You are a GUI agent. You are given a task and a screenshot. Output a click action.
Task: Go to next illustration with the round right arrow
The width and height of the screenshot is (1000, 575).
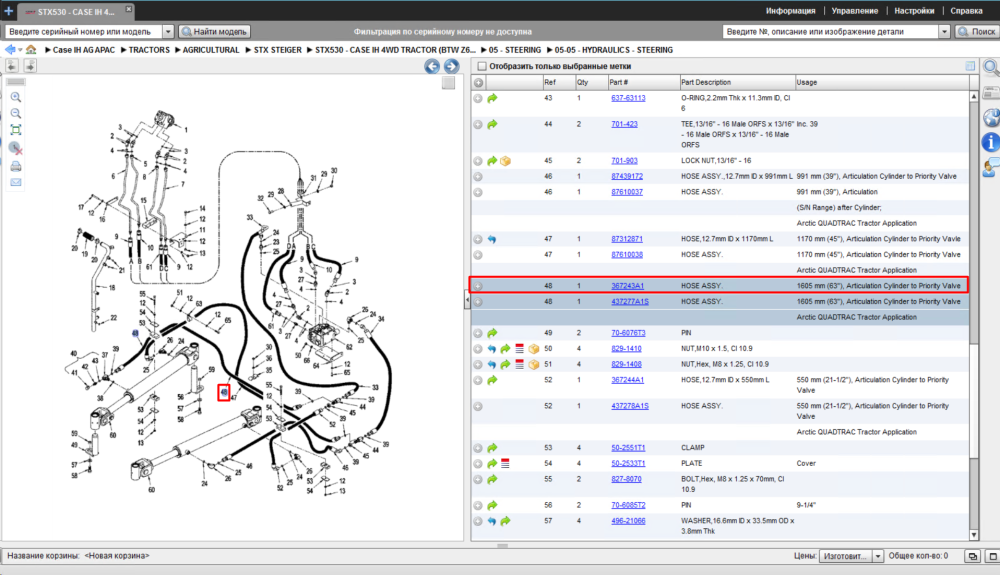(x=452, y=66)
